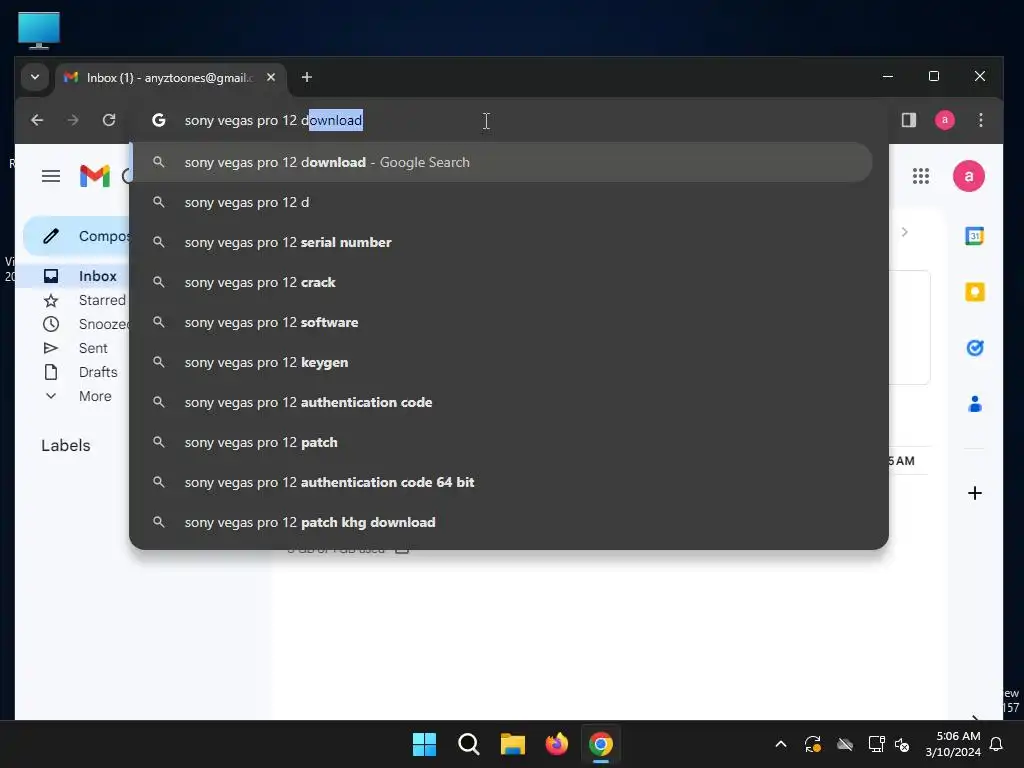Screen dimensions: 1024x768
Task: Open a new browser tab
Action: (x=307, y=77)
